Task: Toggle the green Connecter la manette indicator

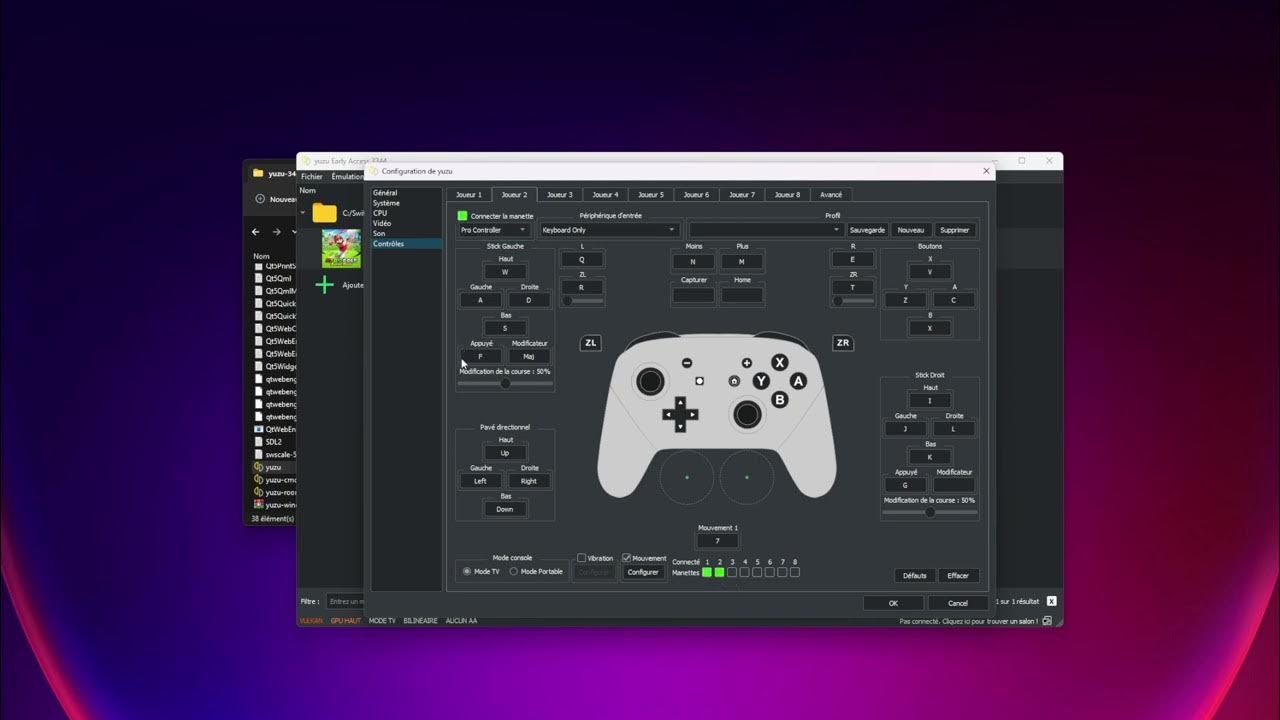Action: point(462,216)
